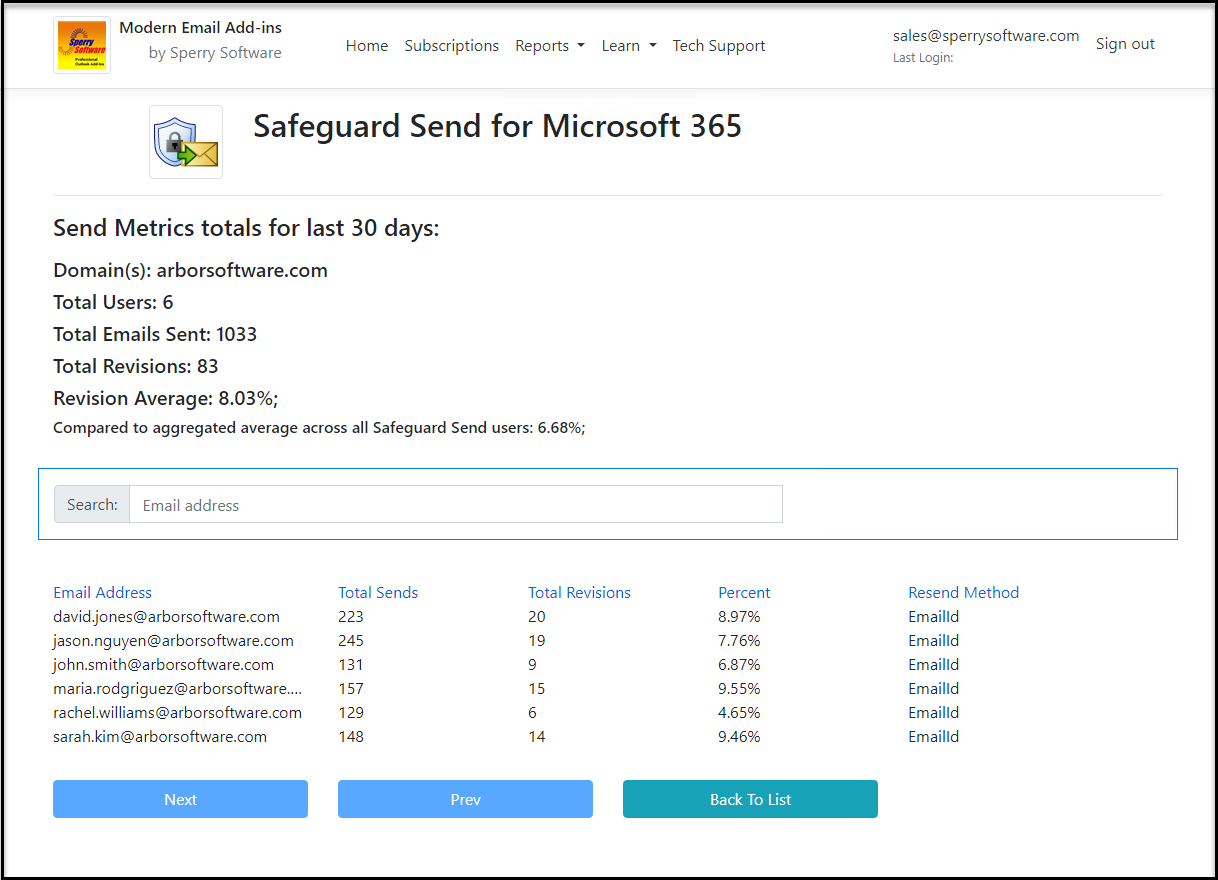
Task: Sort by Percent column header
Action: coord(744,592)
